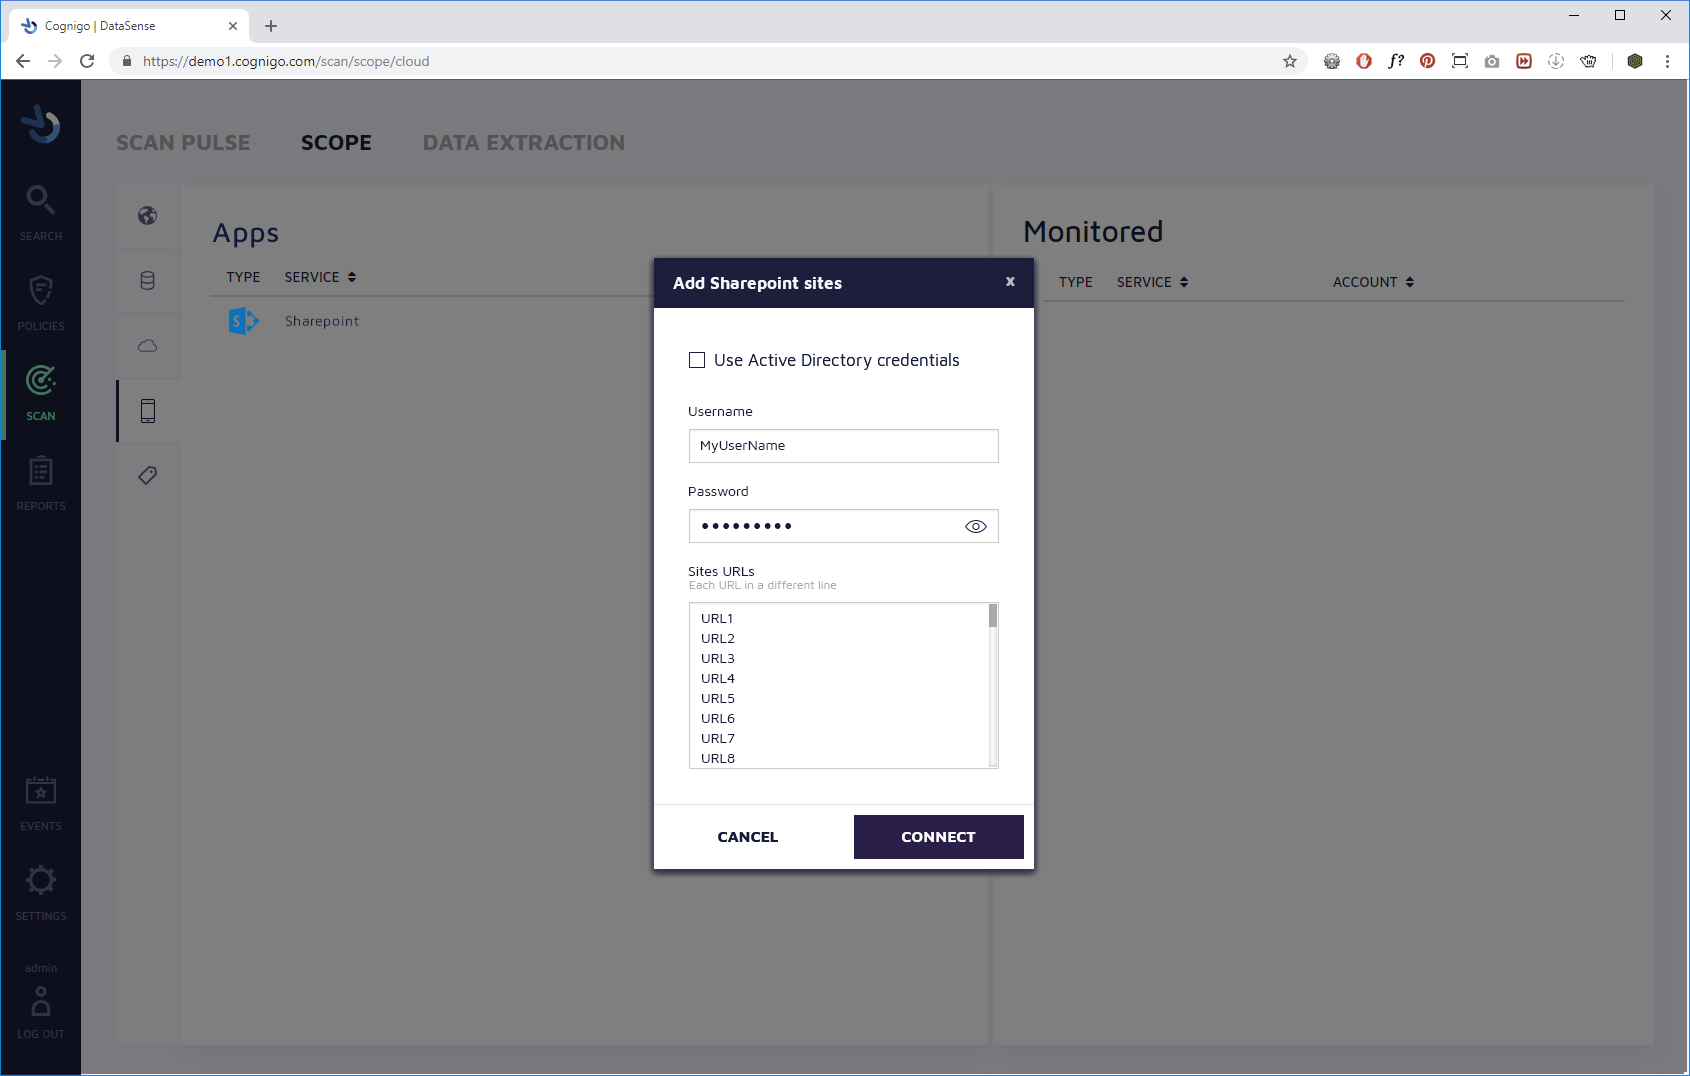Open Reports in the left sidebar
The image size is (1690, 1076).
(40, 482)
